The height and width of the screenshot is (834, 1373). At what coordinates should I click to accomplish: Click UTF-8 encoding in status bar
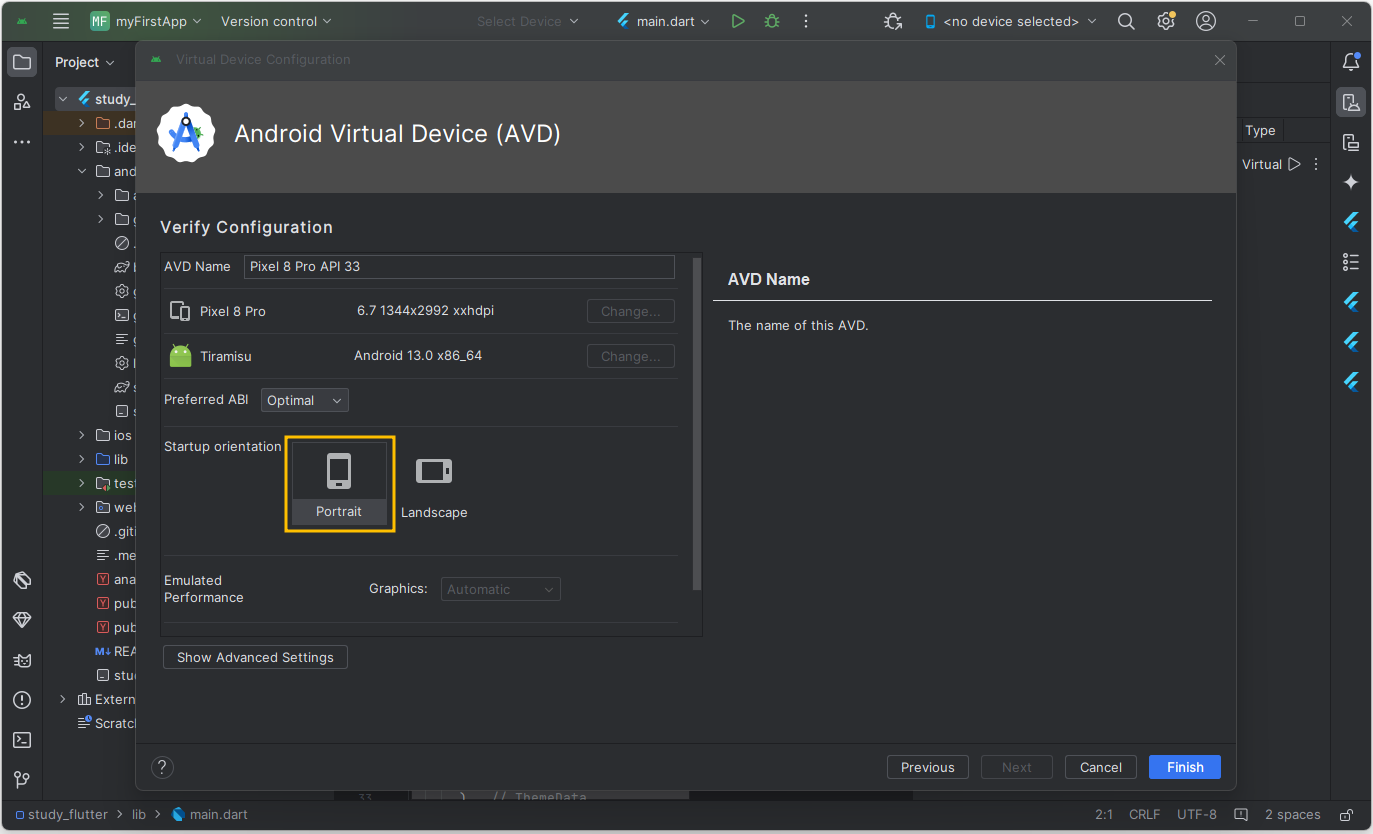click(x=1197, y=814)
